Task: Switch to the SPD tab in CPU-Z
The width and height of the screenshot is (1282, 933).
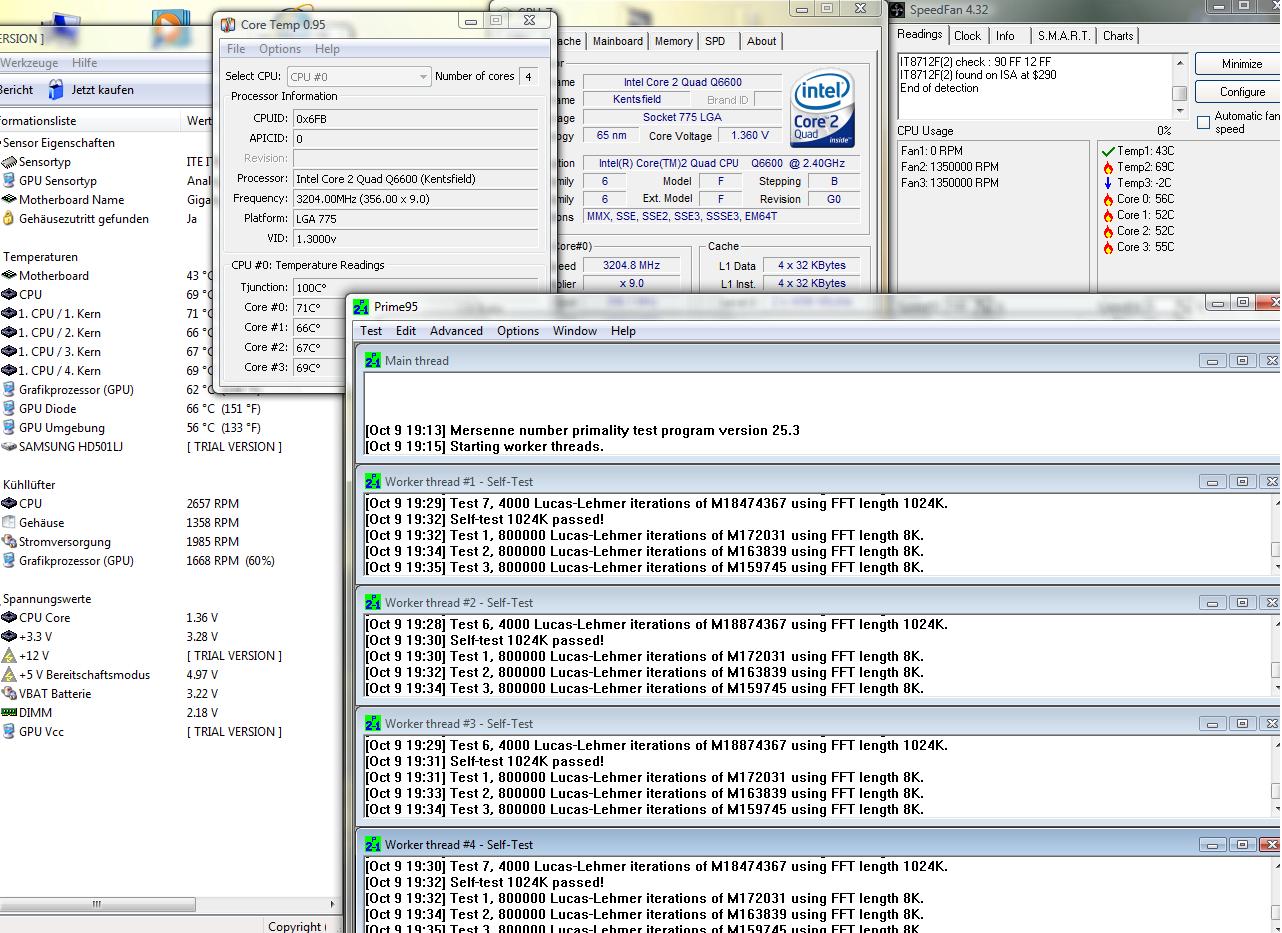Action: [x=715, y=41]
